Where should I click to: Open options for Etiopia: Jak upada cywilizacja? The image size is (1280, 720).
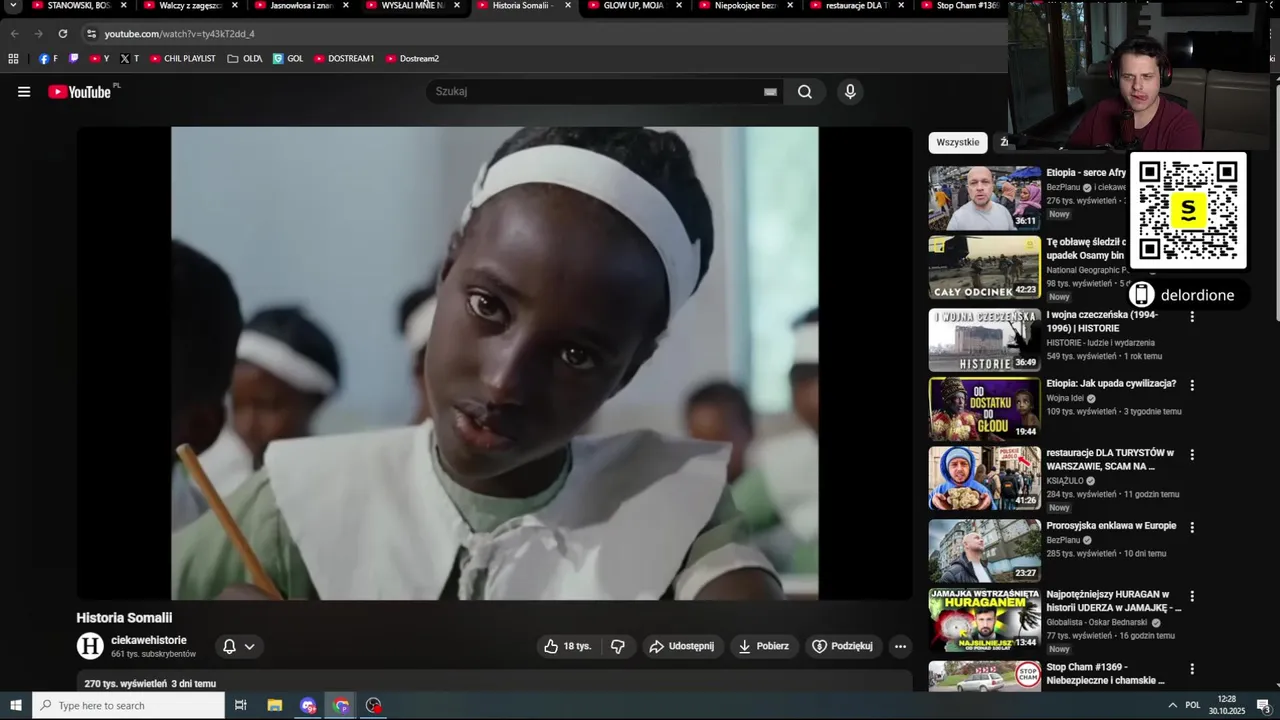click(1191, 385)
